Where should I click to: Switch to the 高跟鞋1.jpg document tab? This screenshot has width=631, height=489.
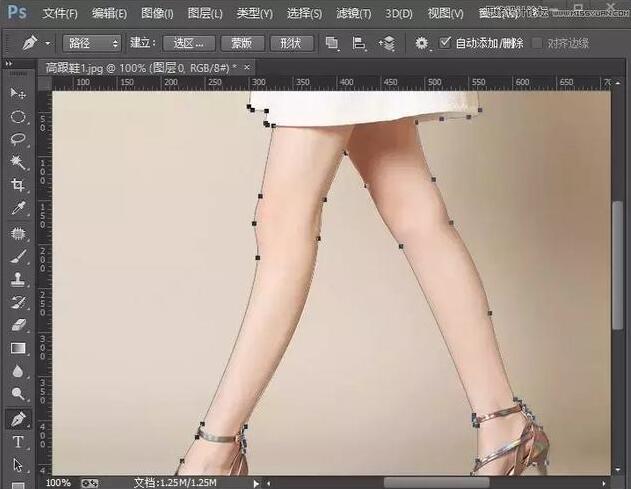(141, 68)
